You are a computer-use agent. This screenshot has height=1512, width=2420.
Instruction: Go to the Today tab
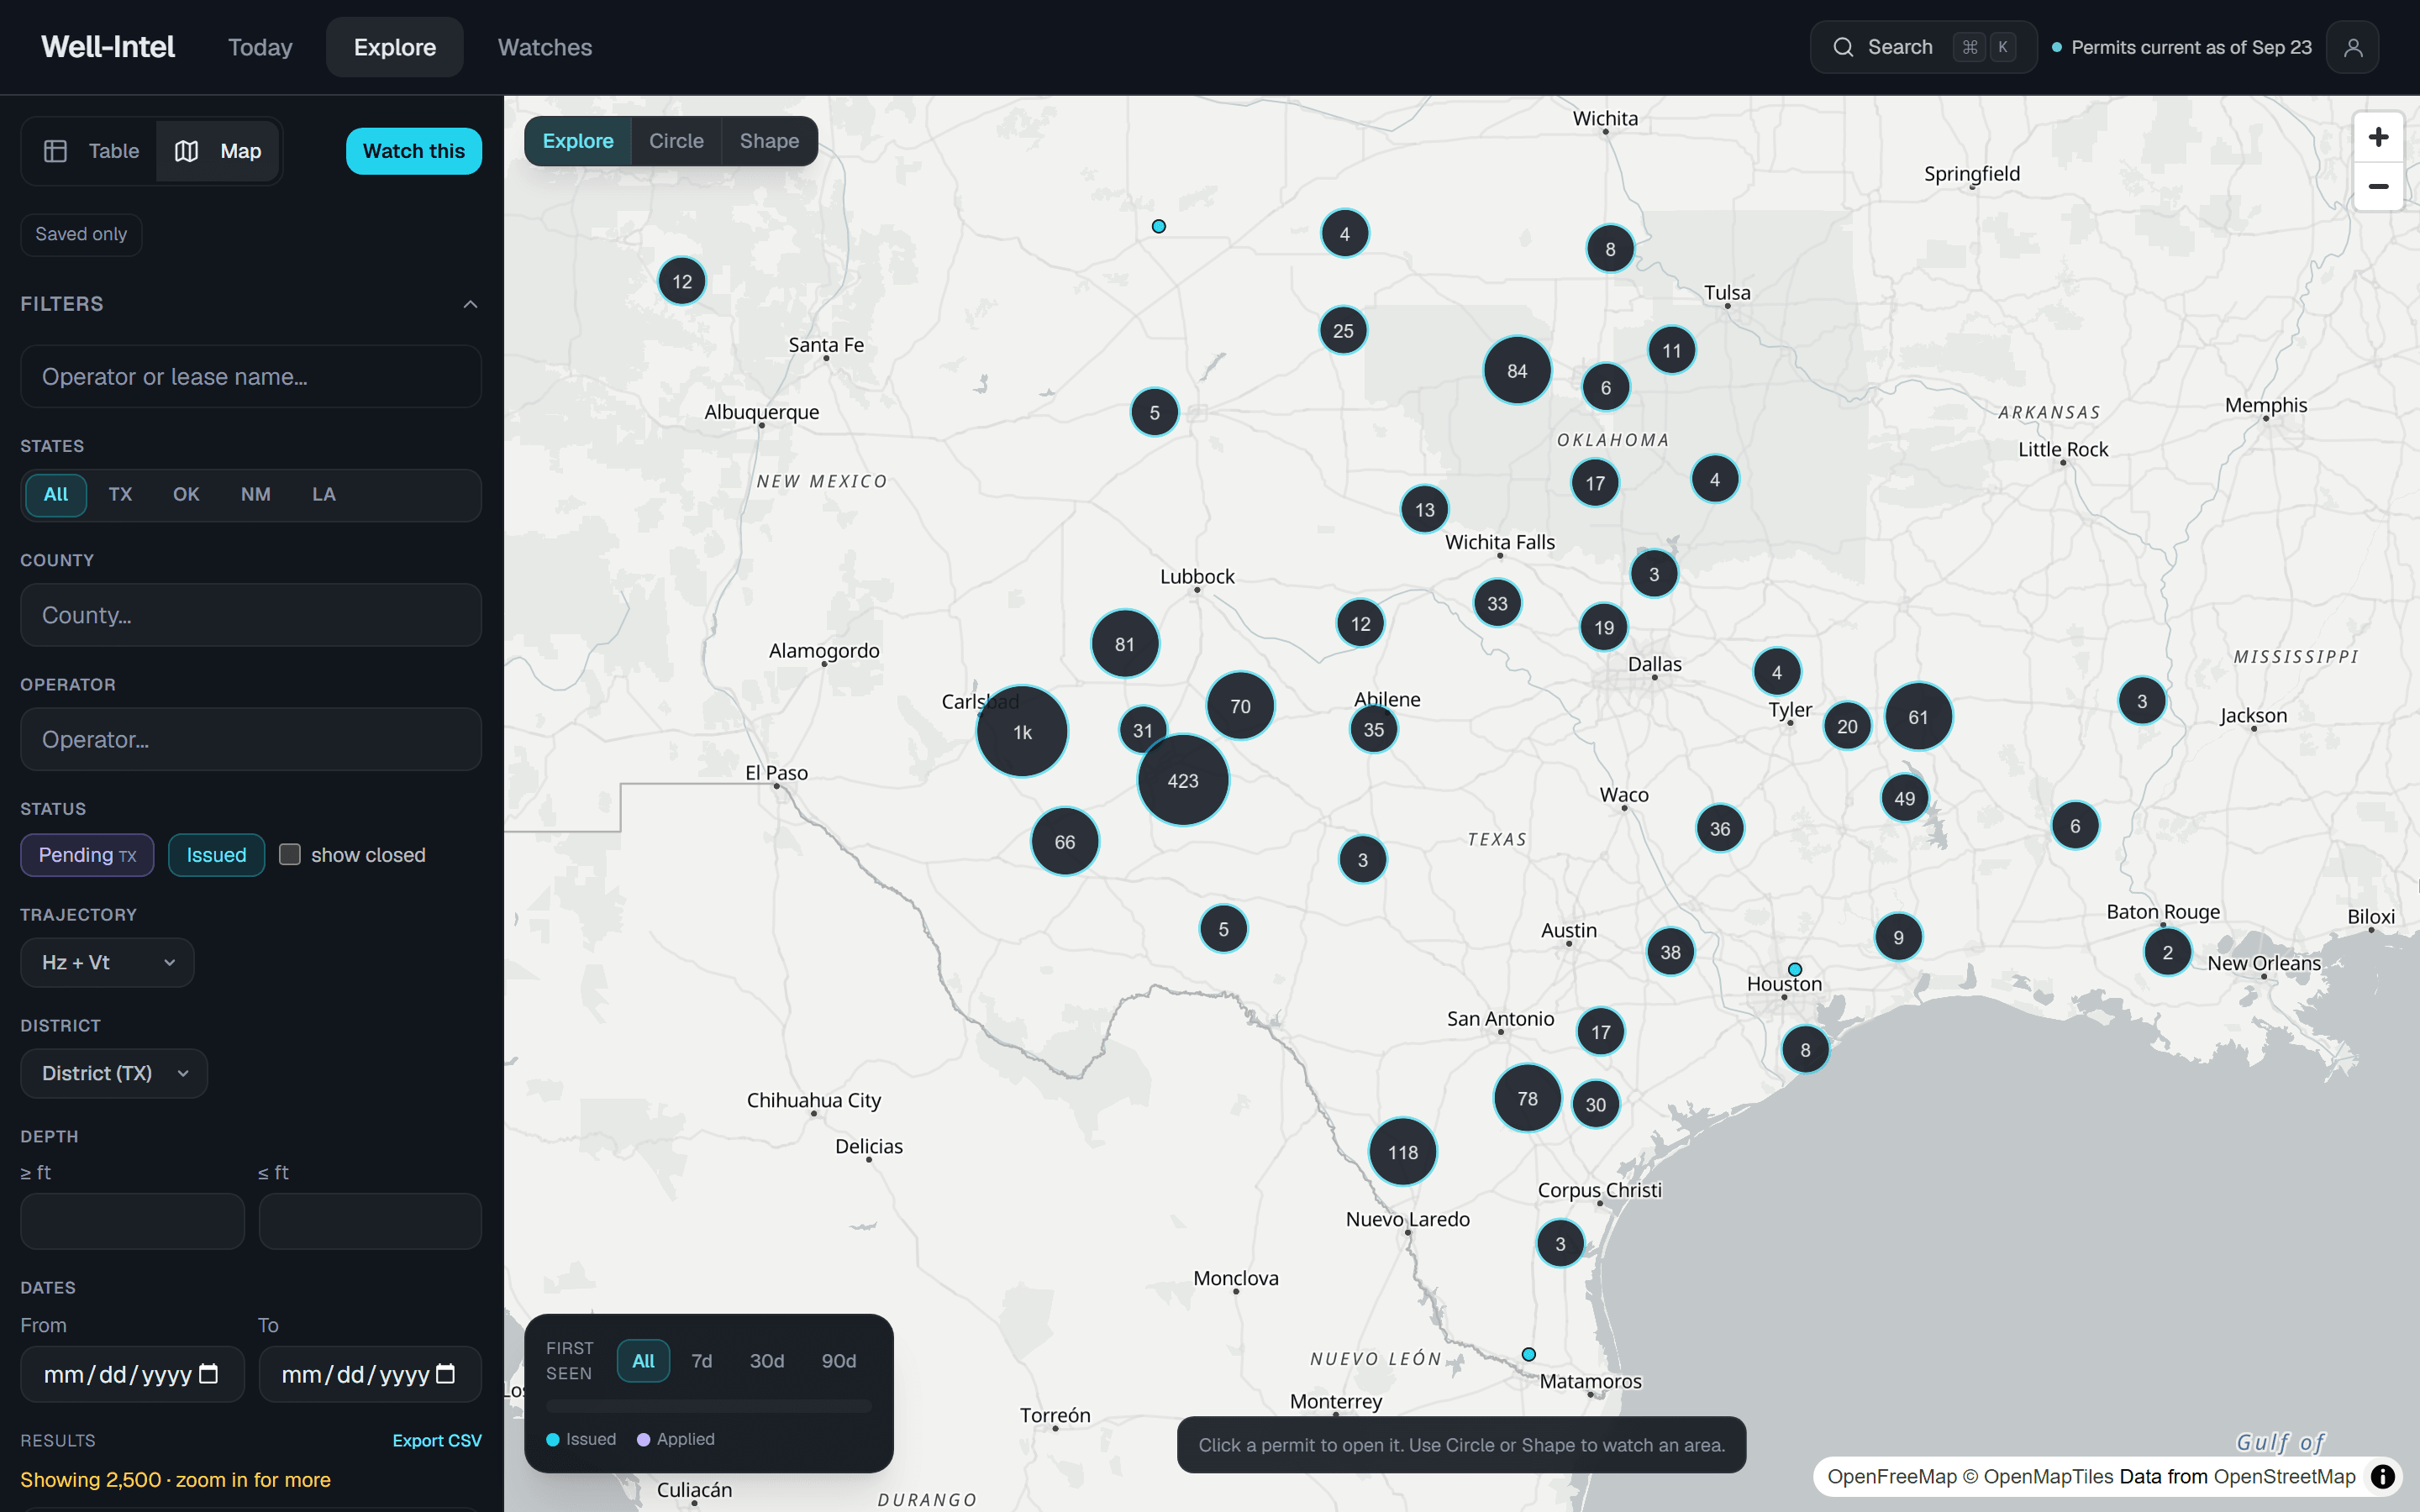pyautogui.click(x=260, y=47)
